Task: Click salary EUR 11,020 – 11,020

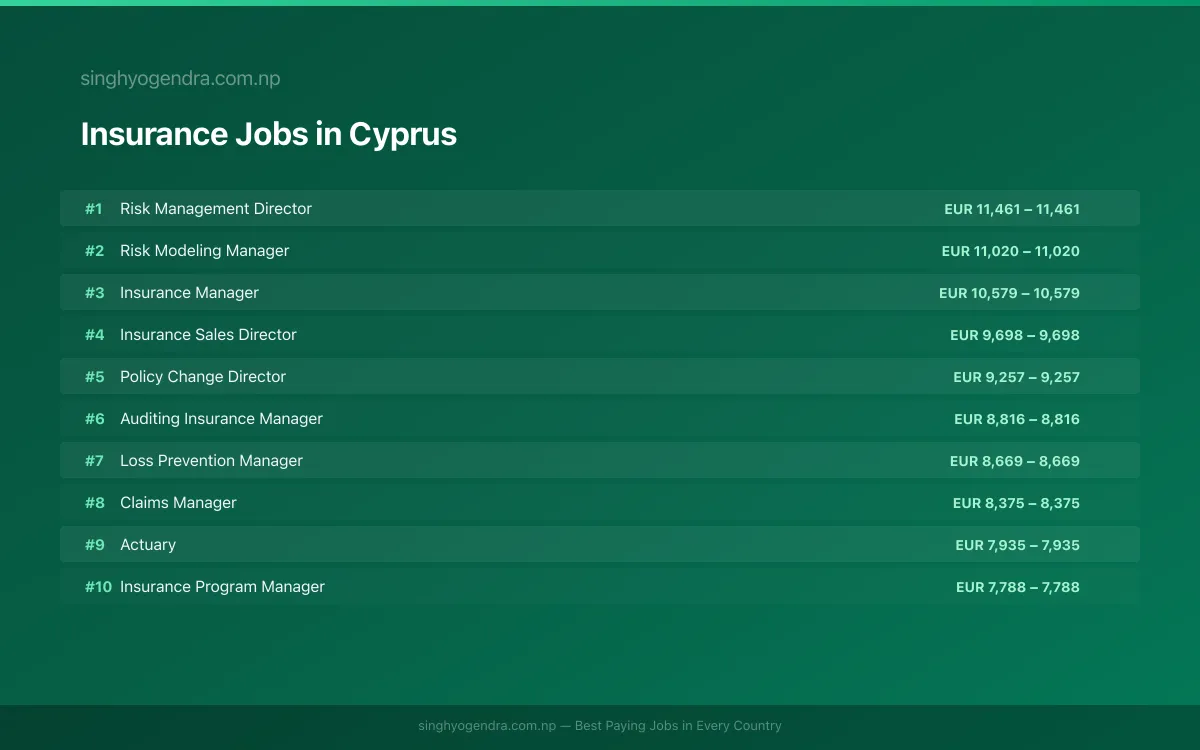Action: pos(1011,251)
